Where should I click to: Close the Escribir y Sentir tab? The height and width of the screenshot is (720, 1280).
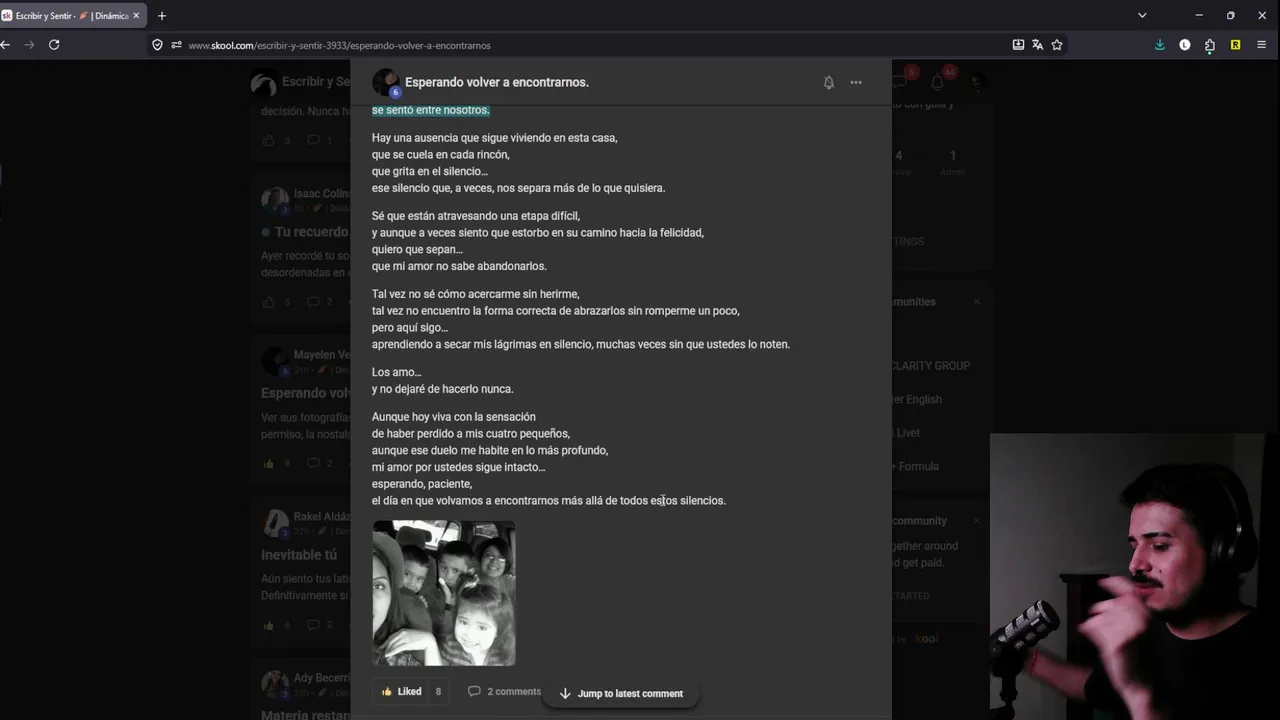coord(136,16)
